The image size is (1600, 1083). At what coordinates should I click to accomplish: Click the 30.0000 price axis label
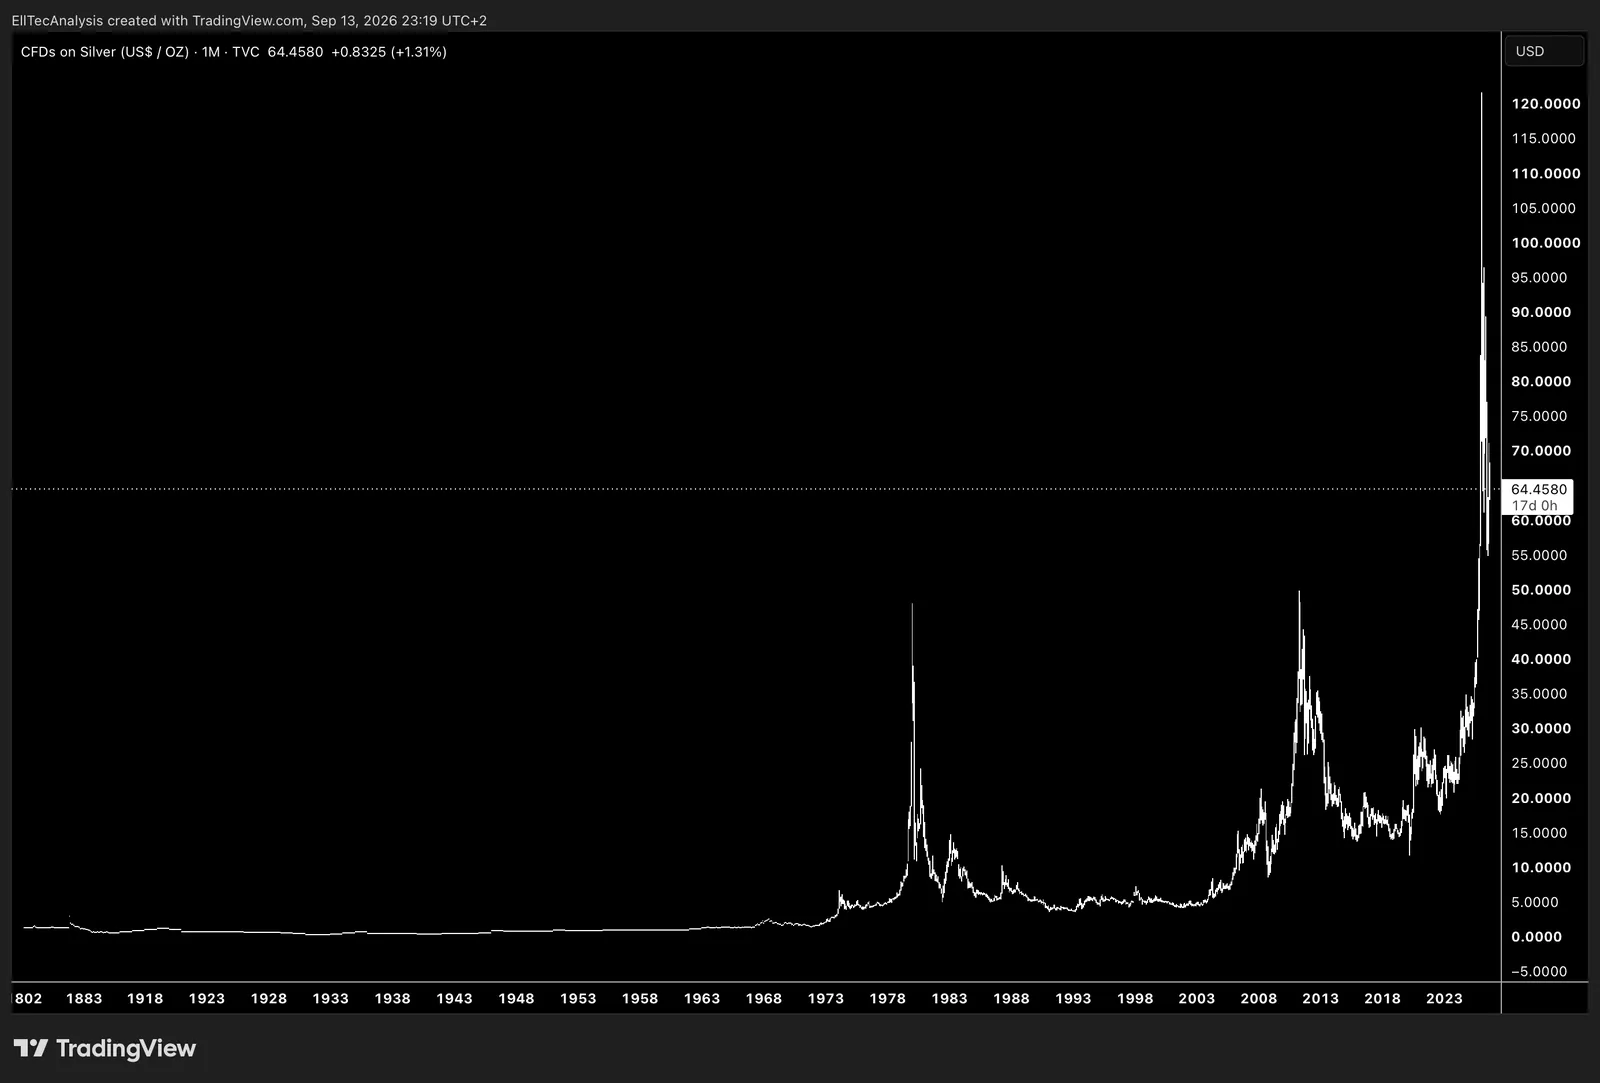click(1541, 729)
